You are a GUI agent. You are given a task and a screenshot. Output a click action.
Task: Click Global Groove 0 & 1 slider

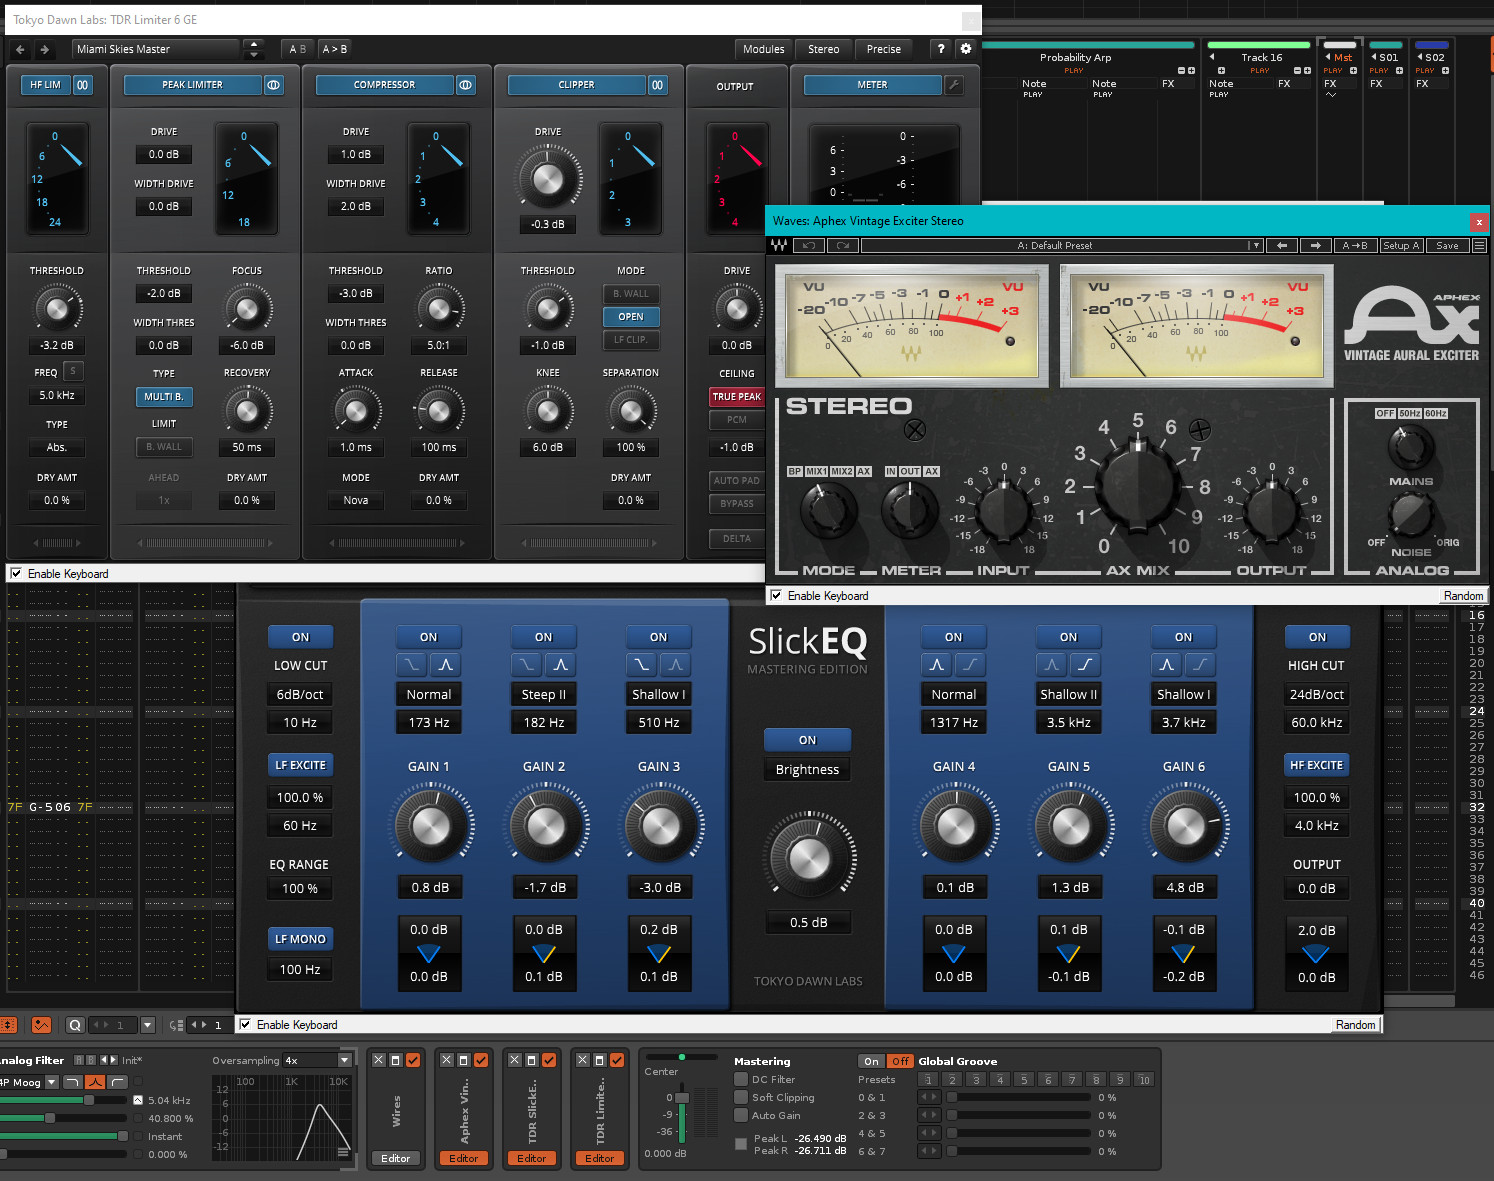pyautogui.click(x=1018, y=1097)
